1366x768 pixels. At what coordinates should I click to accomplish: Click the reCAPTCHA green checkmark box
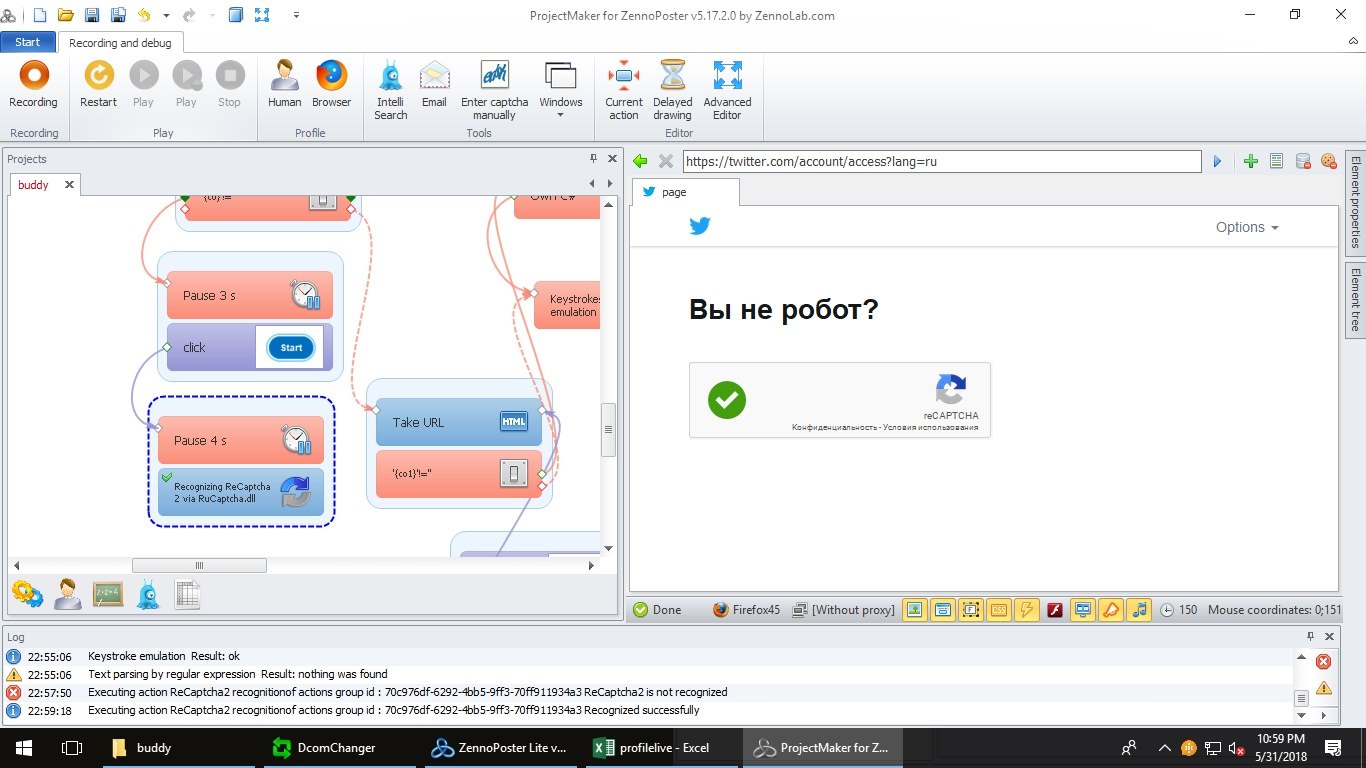pos(727,400)
